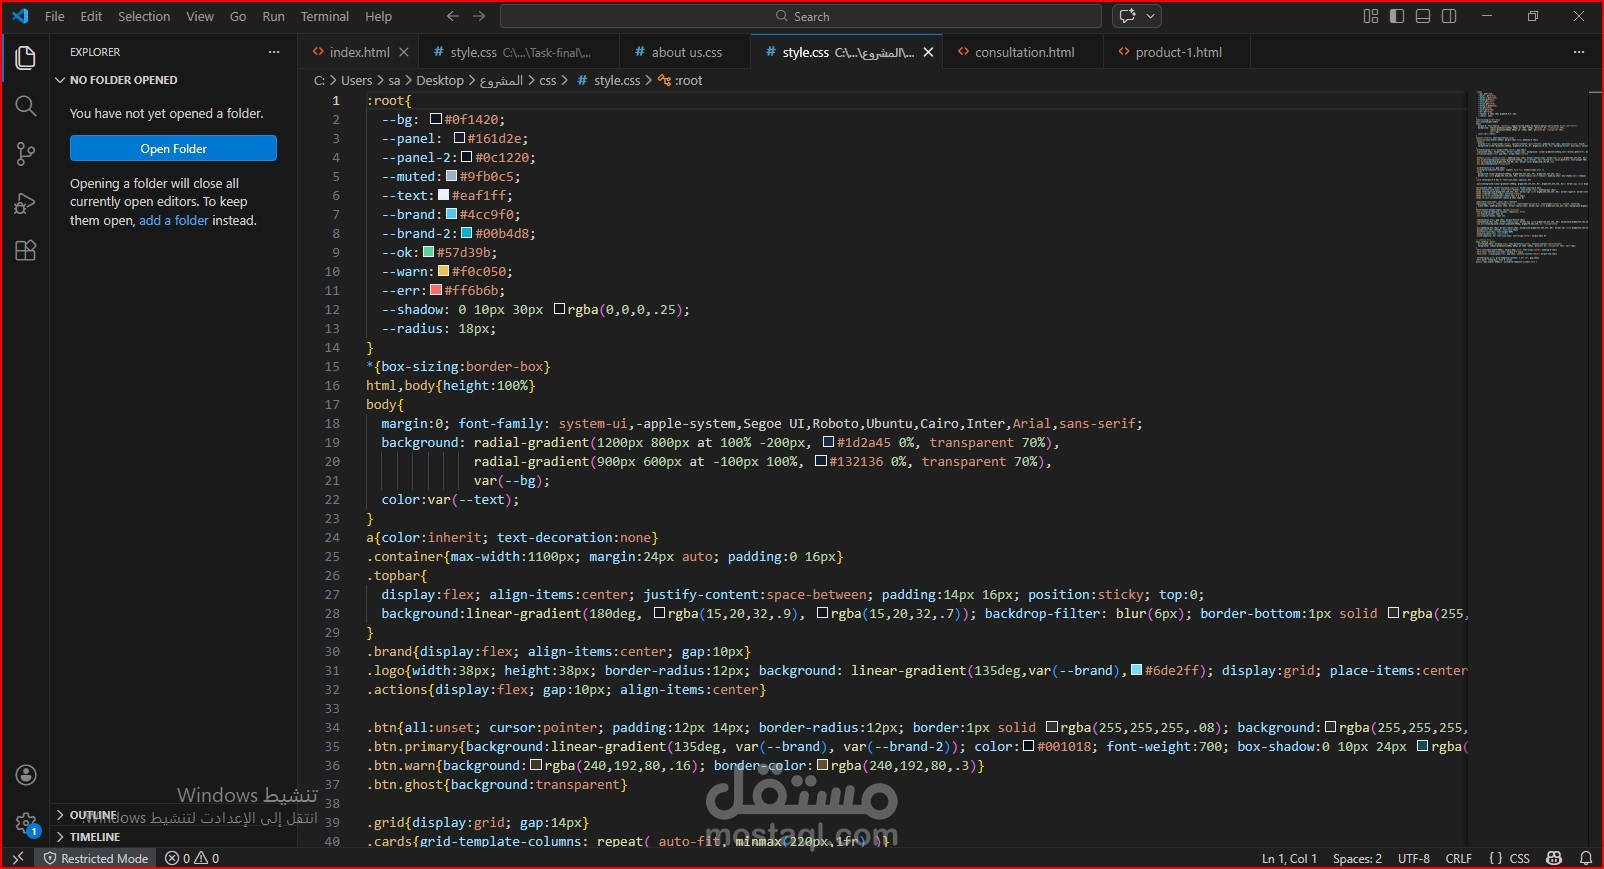This screenshot has height=869, width=1604.
Task: Click the --brand #4cc9f0 color swatch
Action: 451,214
